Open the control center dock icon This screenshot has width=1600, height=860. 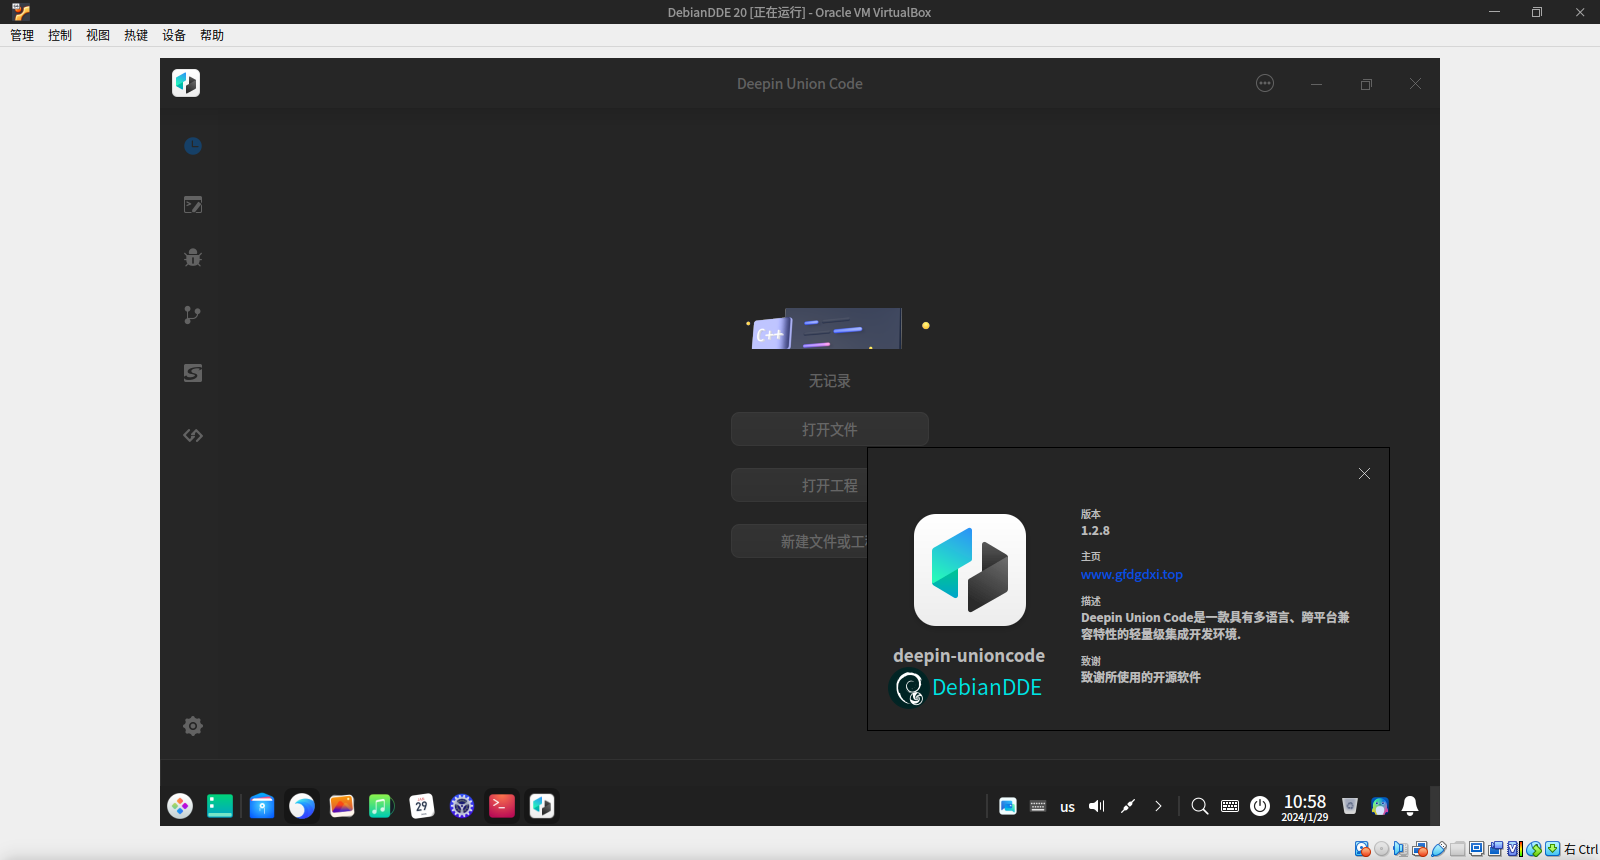pyautogui.click(x=462, y=806)
